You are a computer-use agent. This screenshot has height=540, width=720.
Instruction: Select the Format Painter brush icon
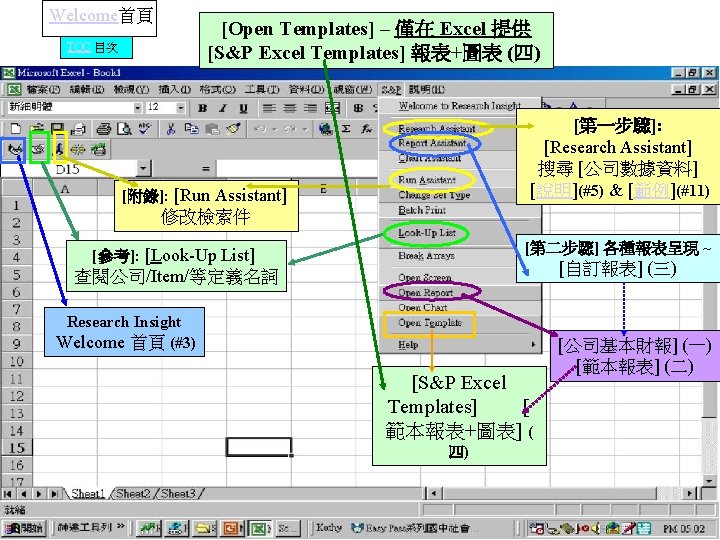coord(233,129)
